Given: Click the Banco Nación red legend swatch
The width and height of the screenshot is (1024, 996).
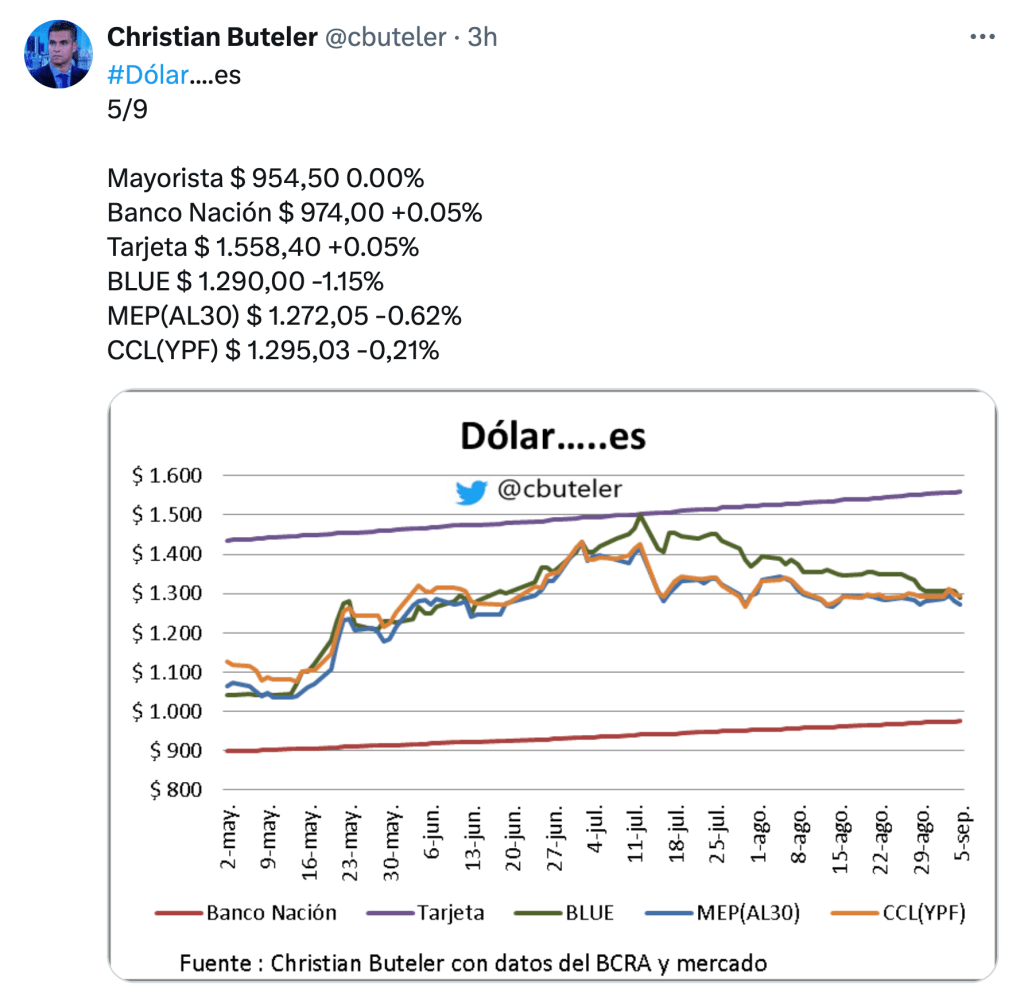Looking at the screenshot, I should click(x=178, y=912).
